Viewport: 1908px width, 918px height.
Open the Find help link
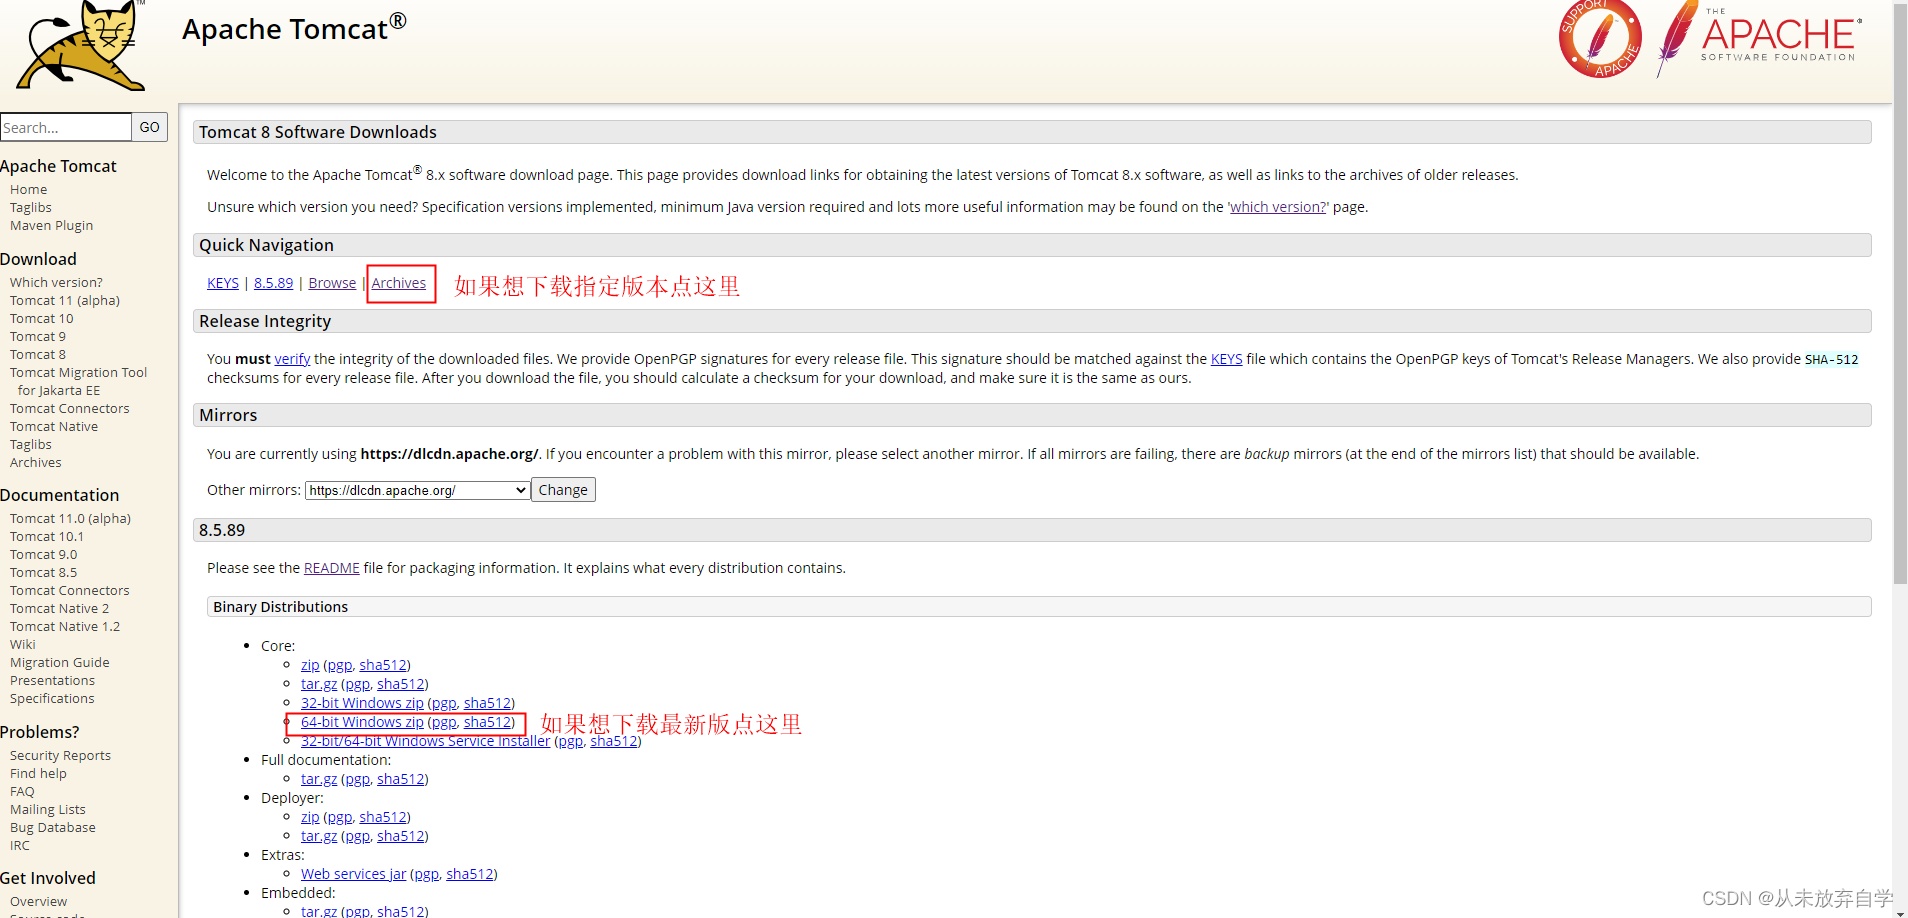coord(38,774)
